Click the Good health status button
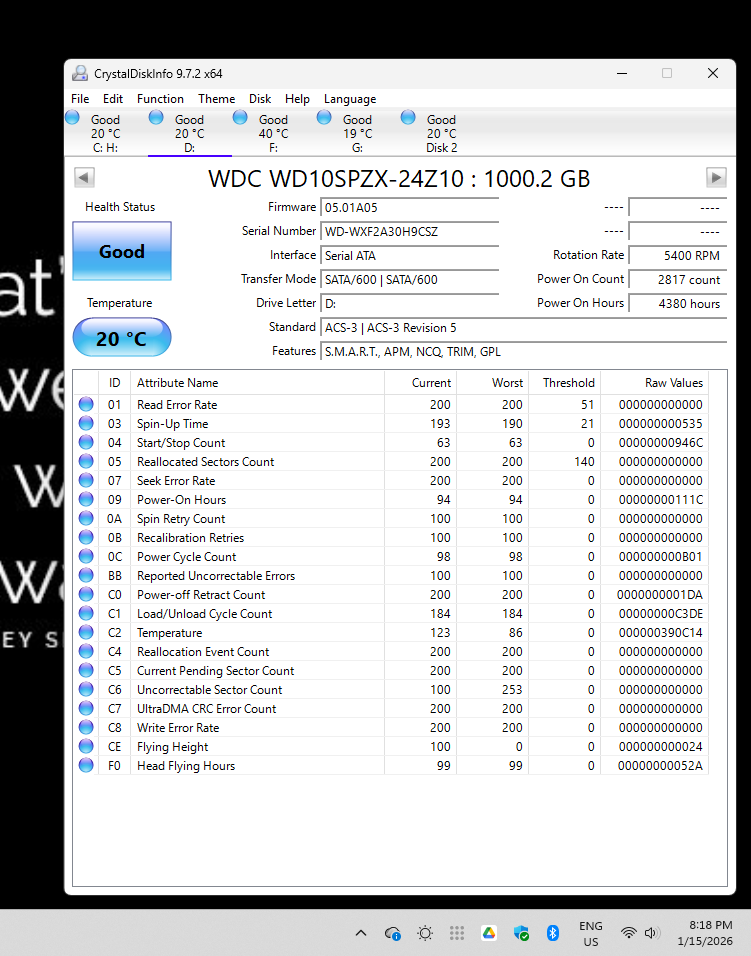This screenshot has height=956, width=751. coord(122,252)
